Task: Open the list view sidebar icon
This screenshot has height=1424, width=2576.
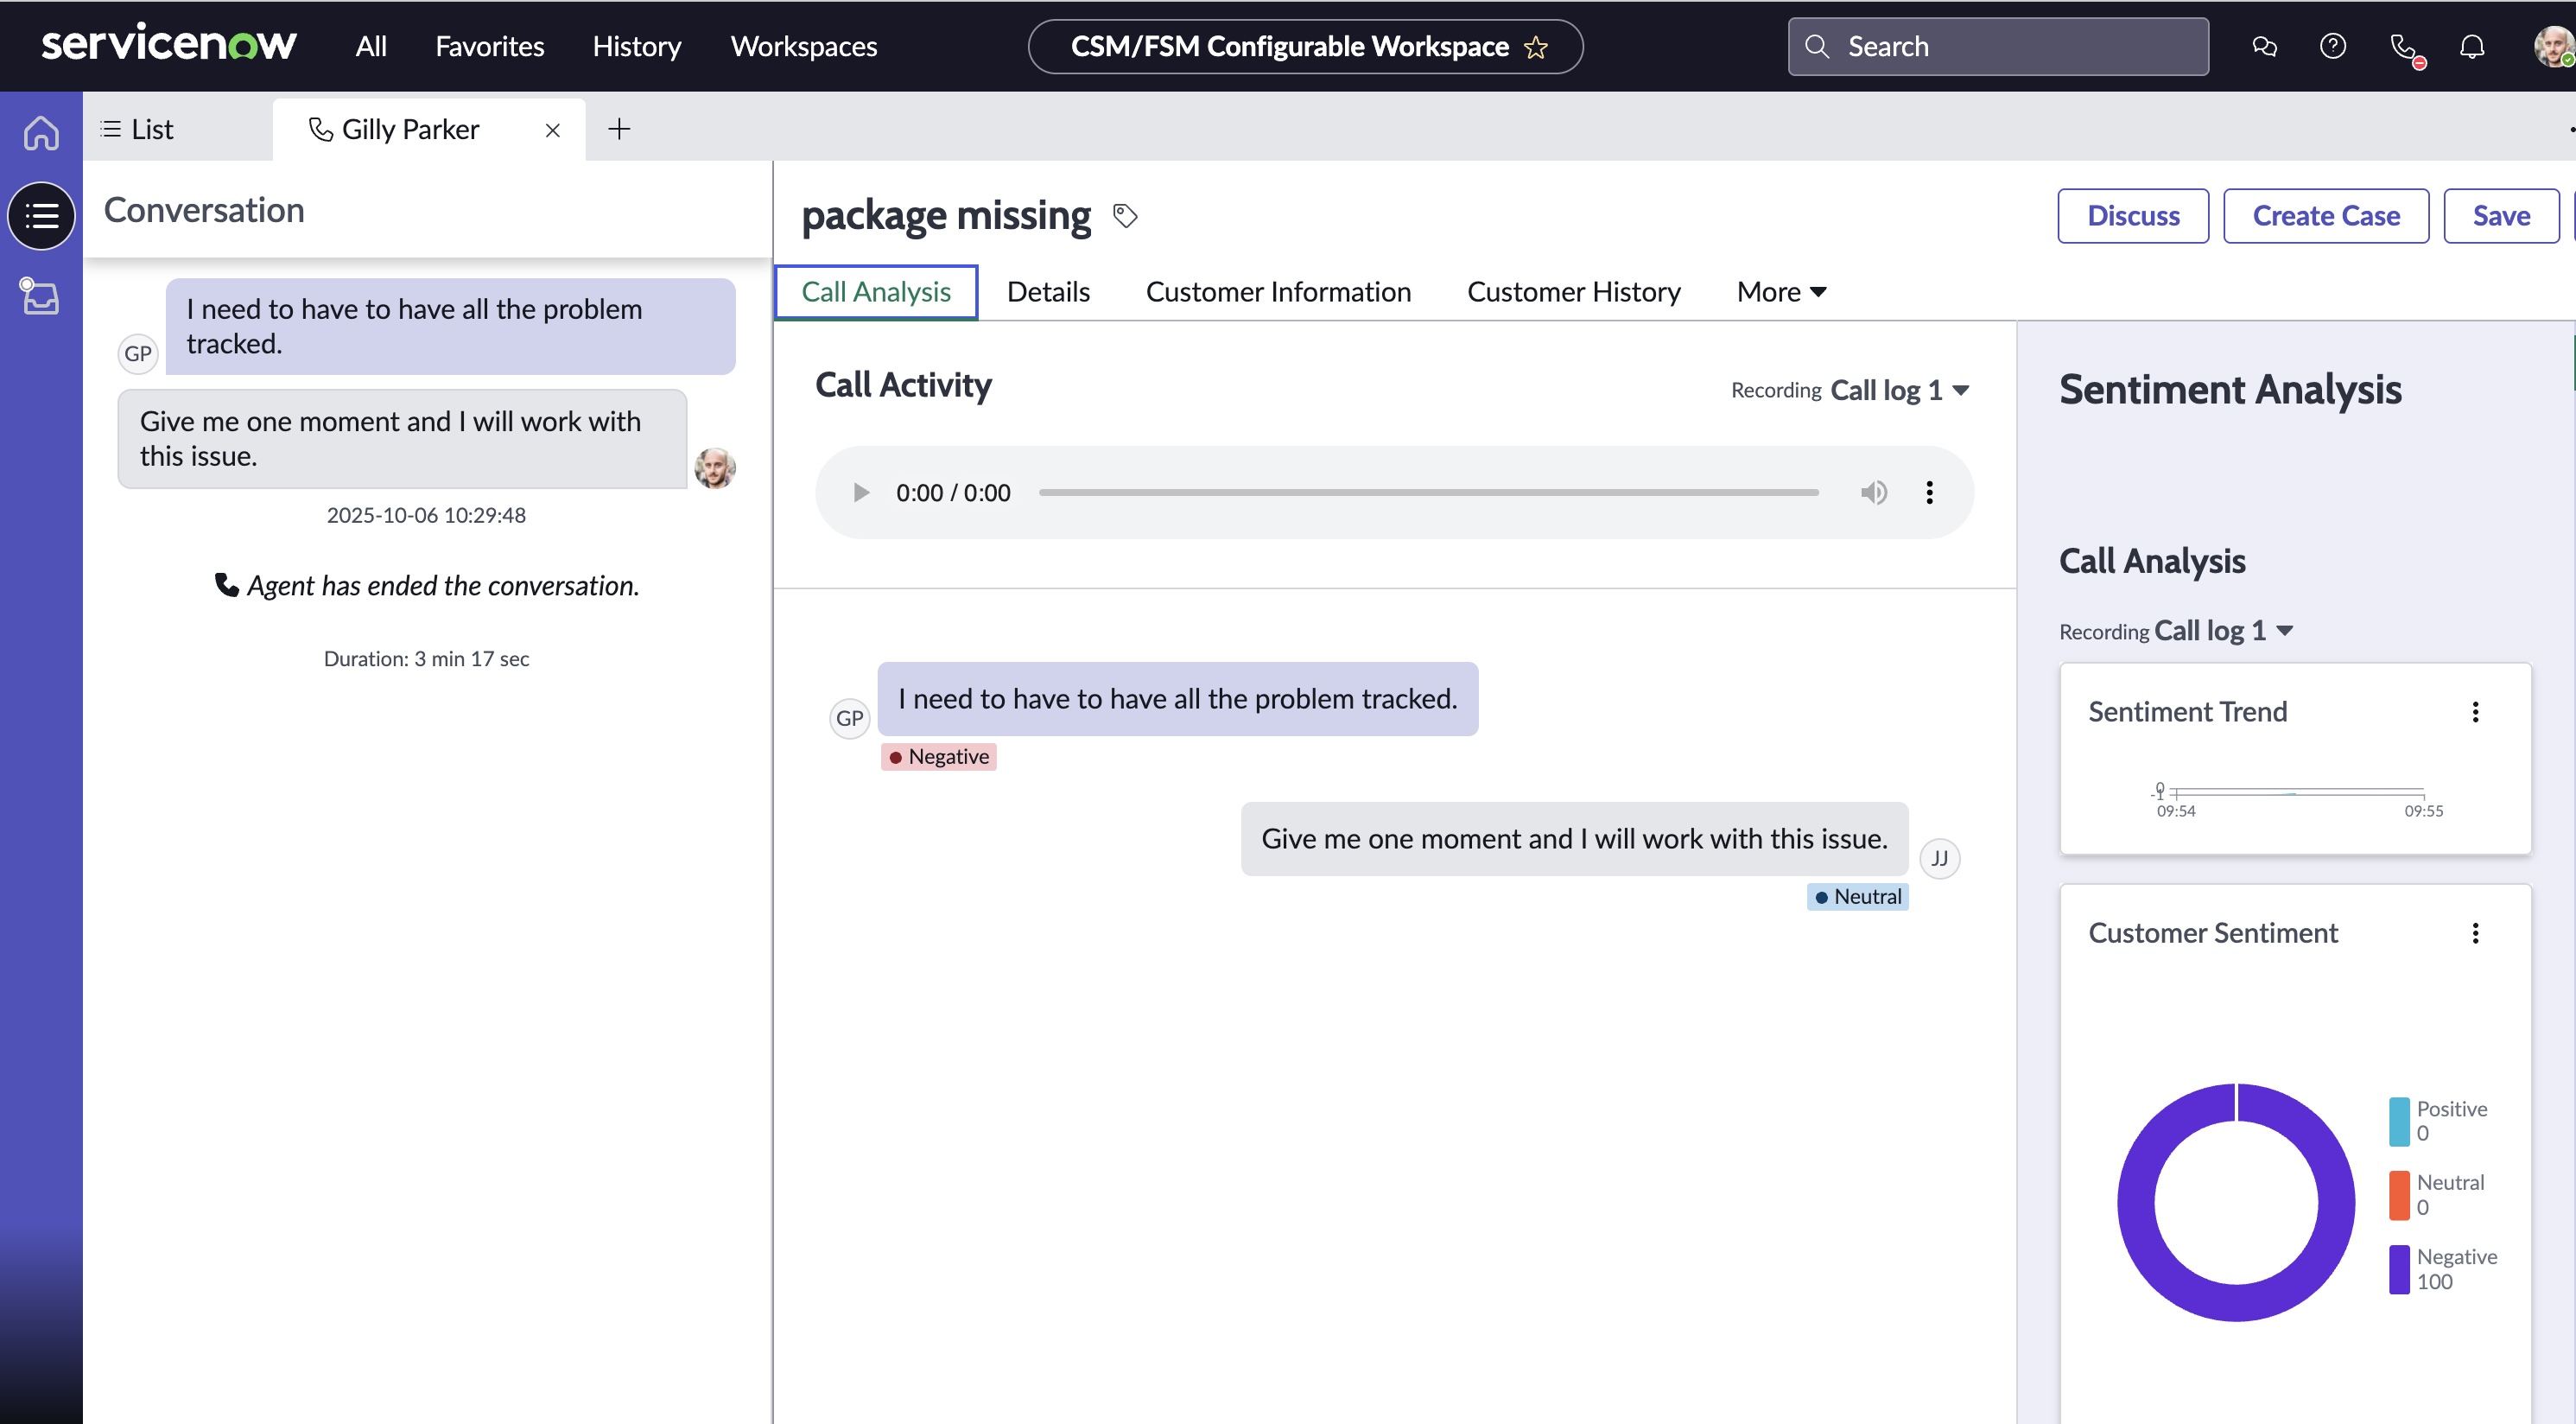Action: 41,216
